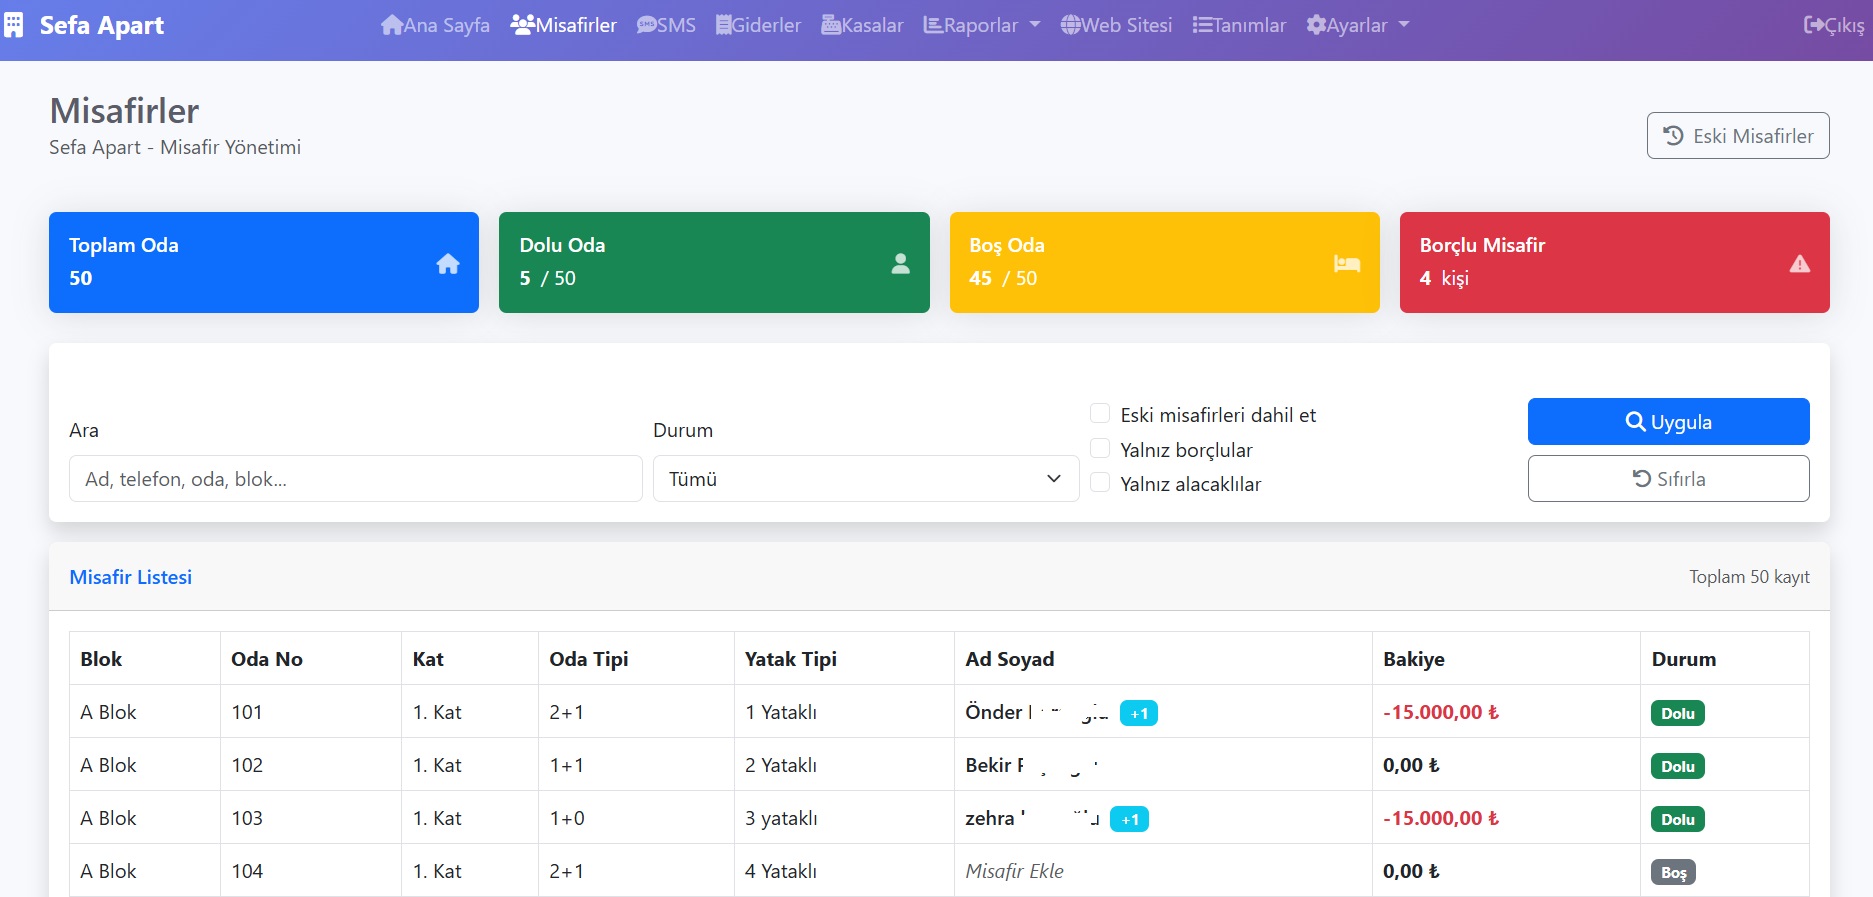This screenshot has height=897, width=1873.
Task: Tick the Yalnız alacaklılar checkbox
Action: click(x=1100, y=482)
